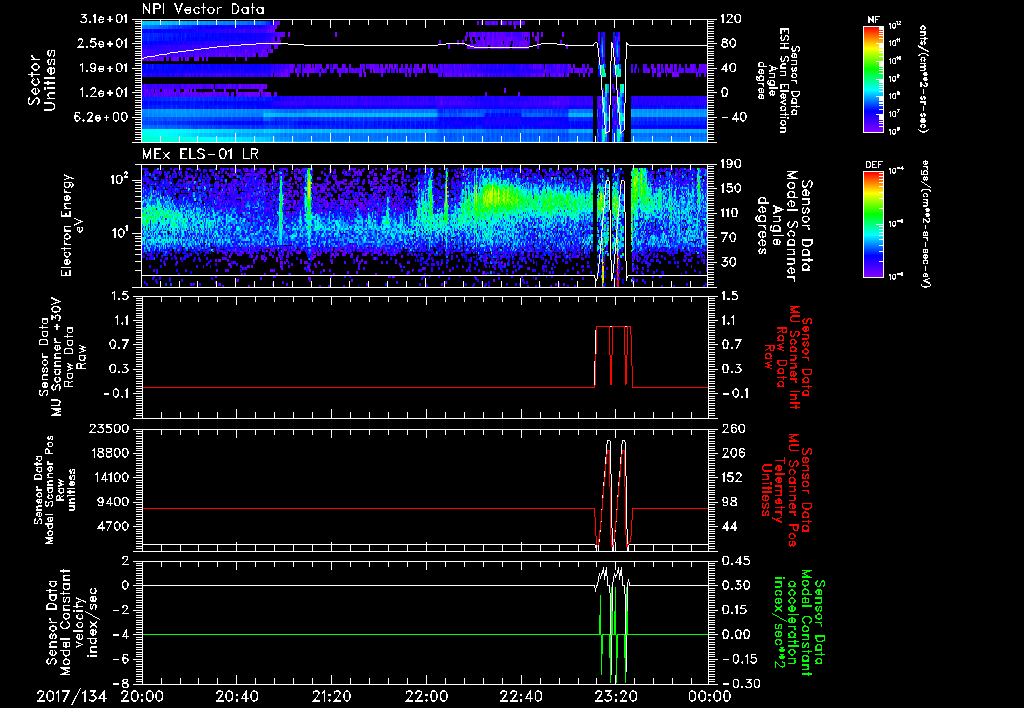Click the Model Scanner Angle degrees label
The width and height of the screenshot is (1024, 708).
click(782, 226)
